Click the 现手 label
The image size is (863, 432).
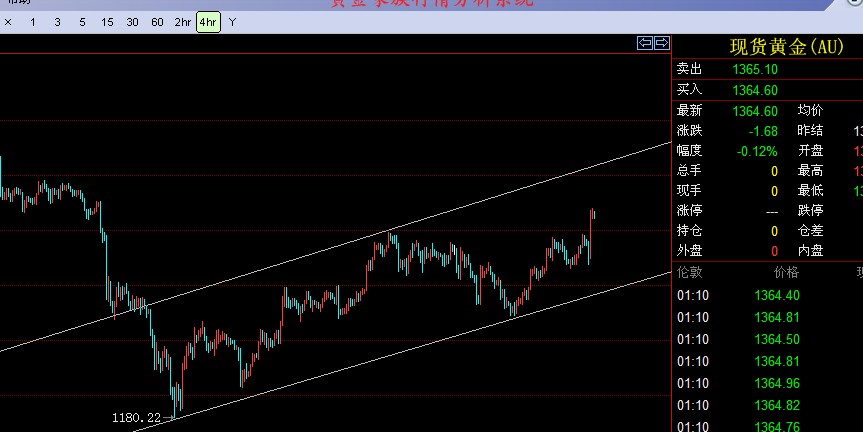(689, 191)
